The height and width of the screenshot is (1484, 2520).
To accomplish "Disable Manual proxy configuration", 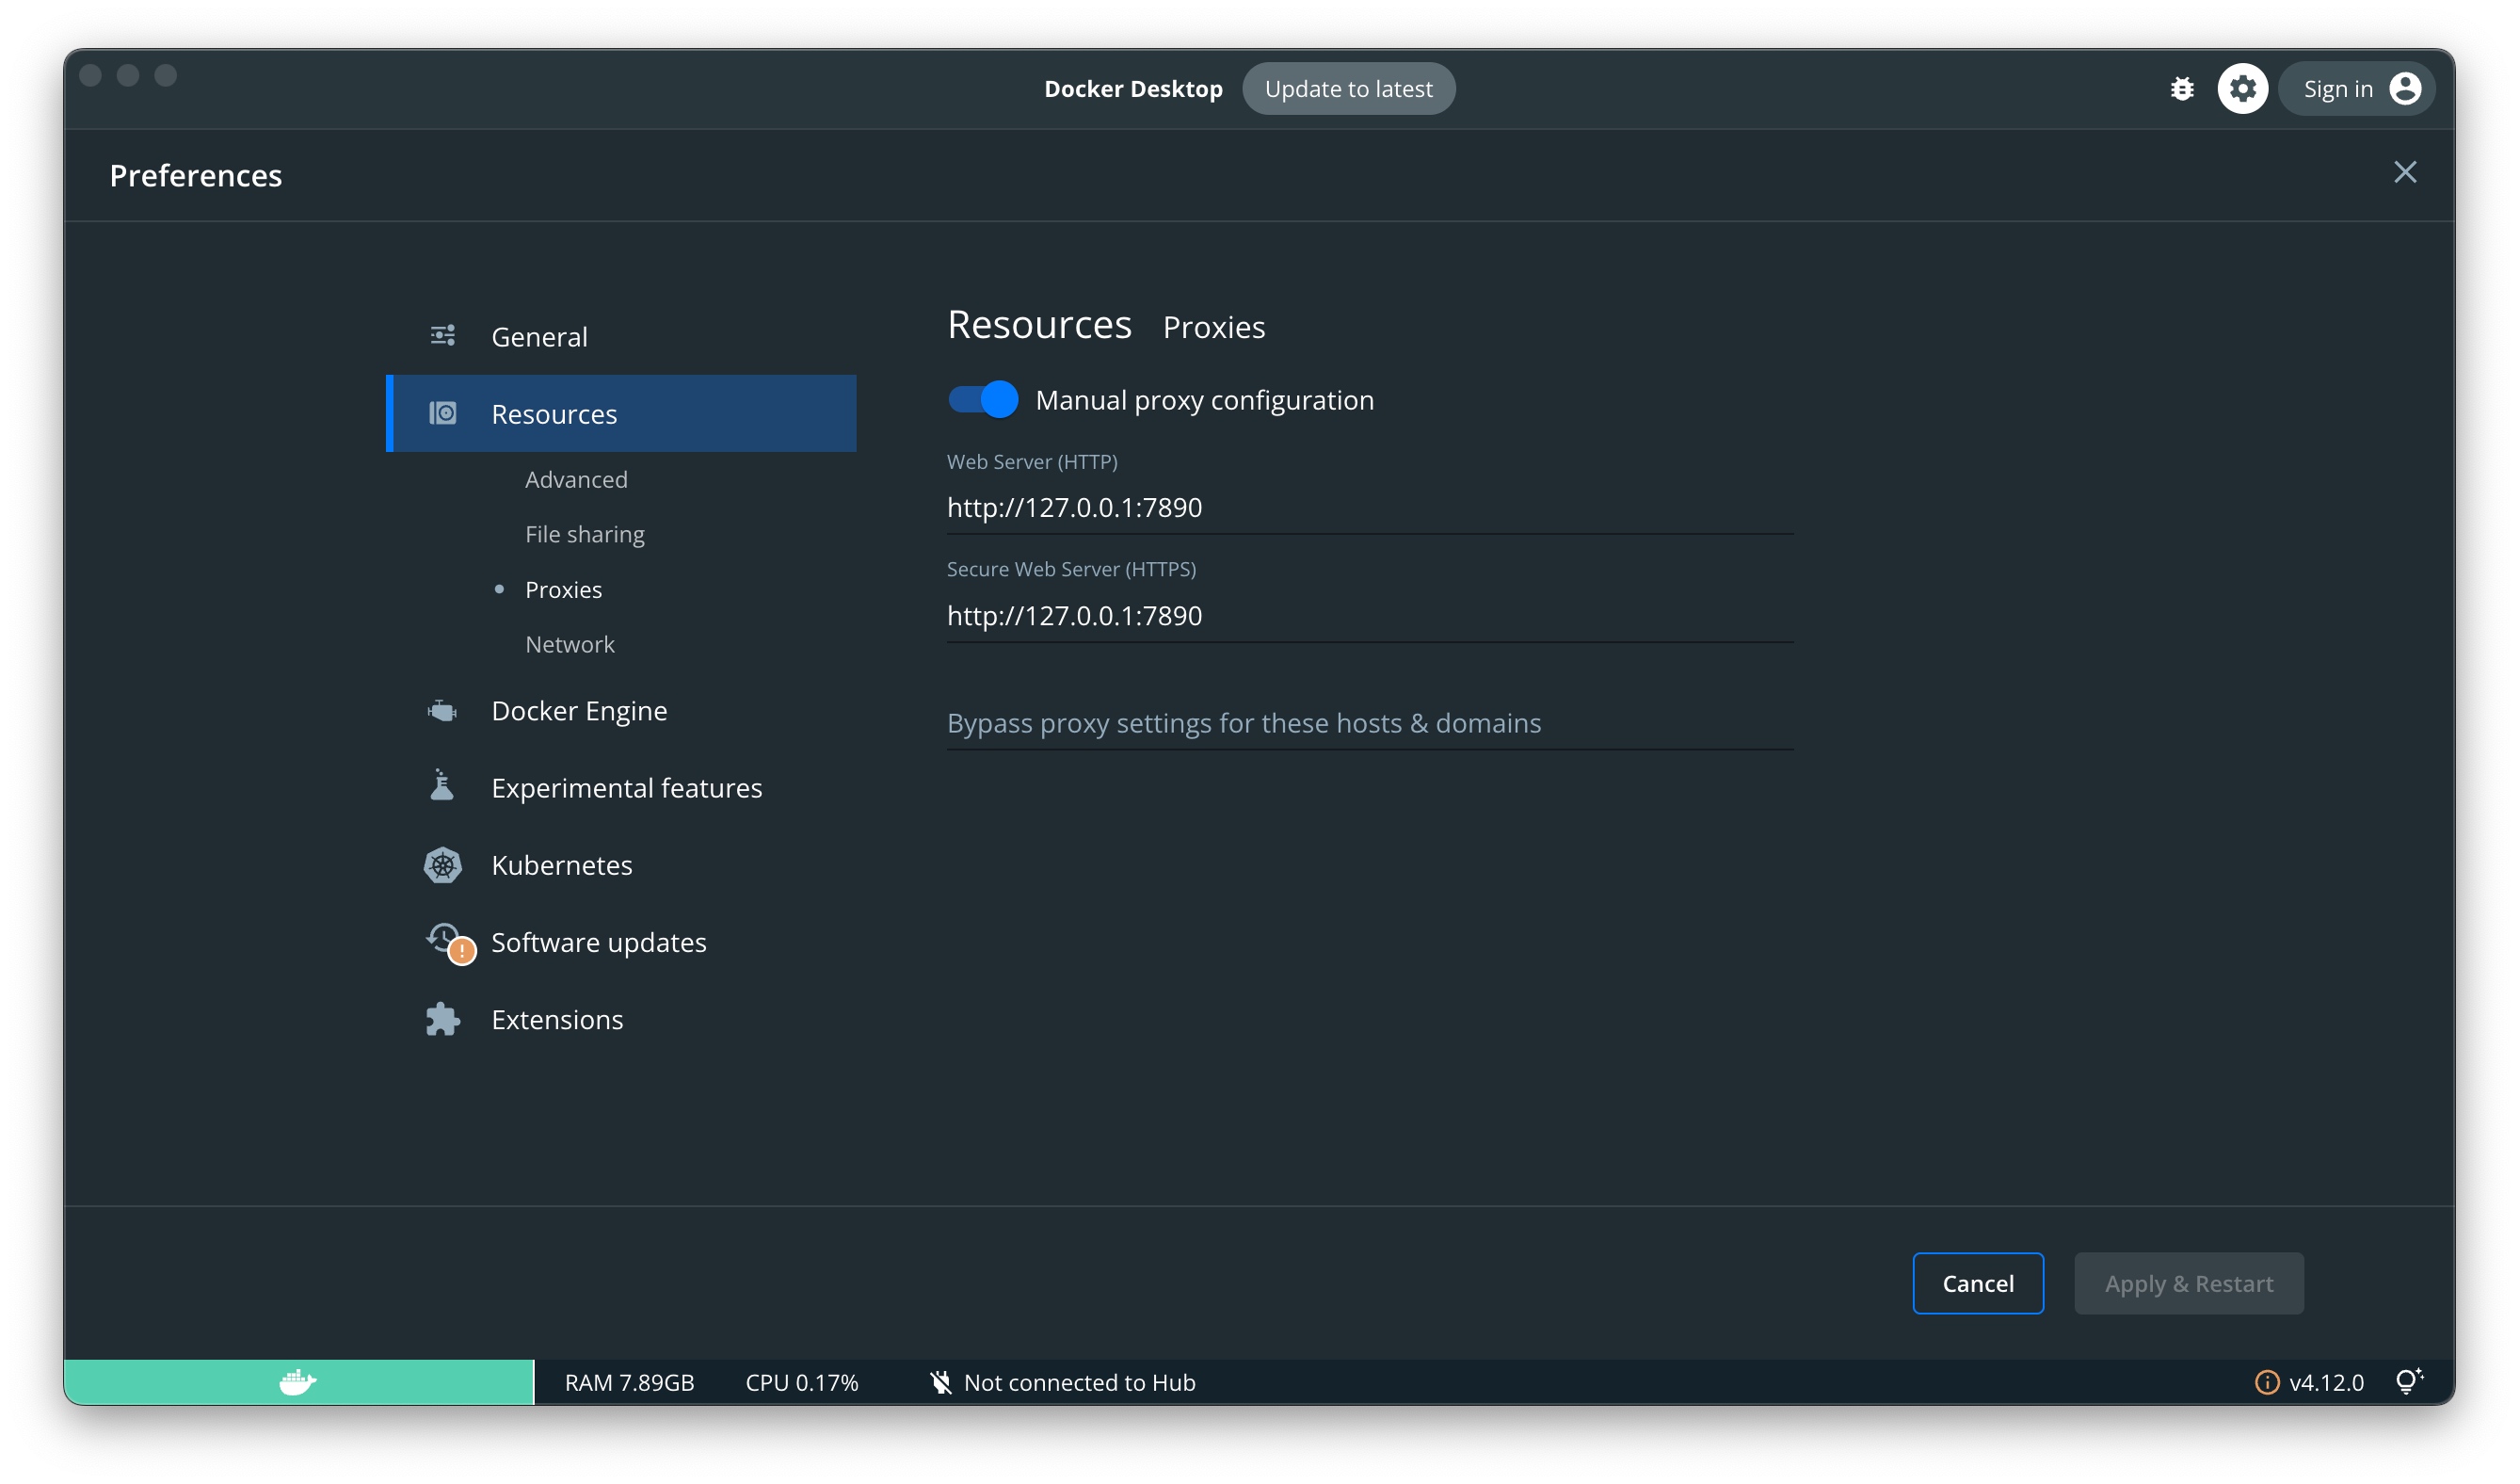I will [x=982, y=399].
